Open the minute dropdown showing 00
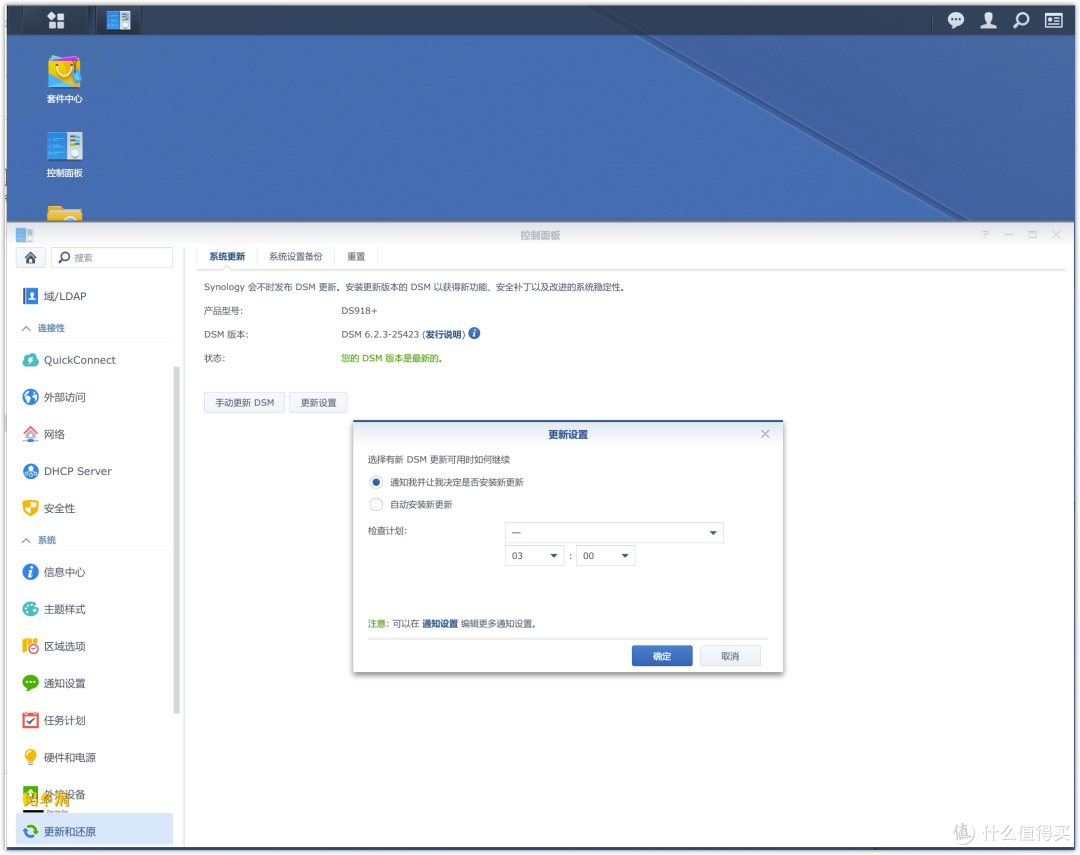 pos(605,556)
